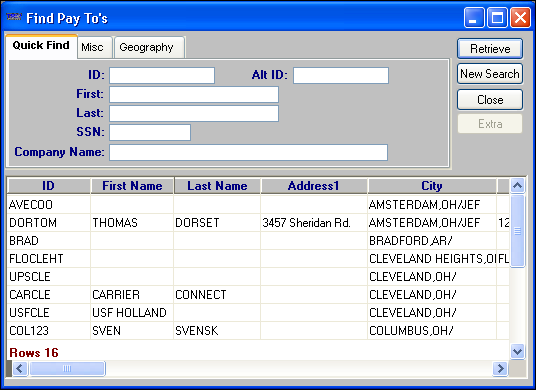
Task: Click vertical scrollbar down arrow
Action: pyautogui.click(x=517, y=351)
